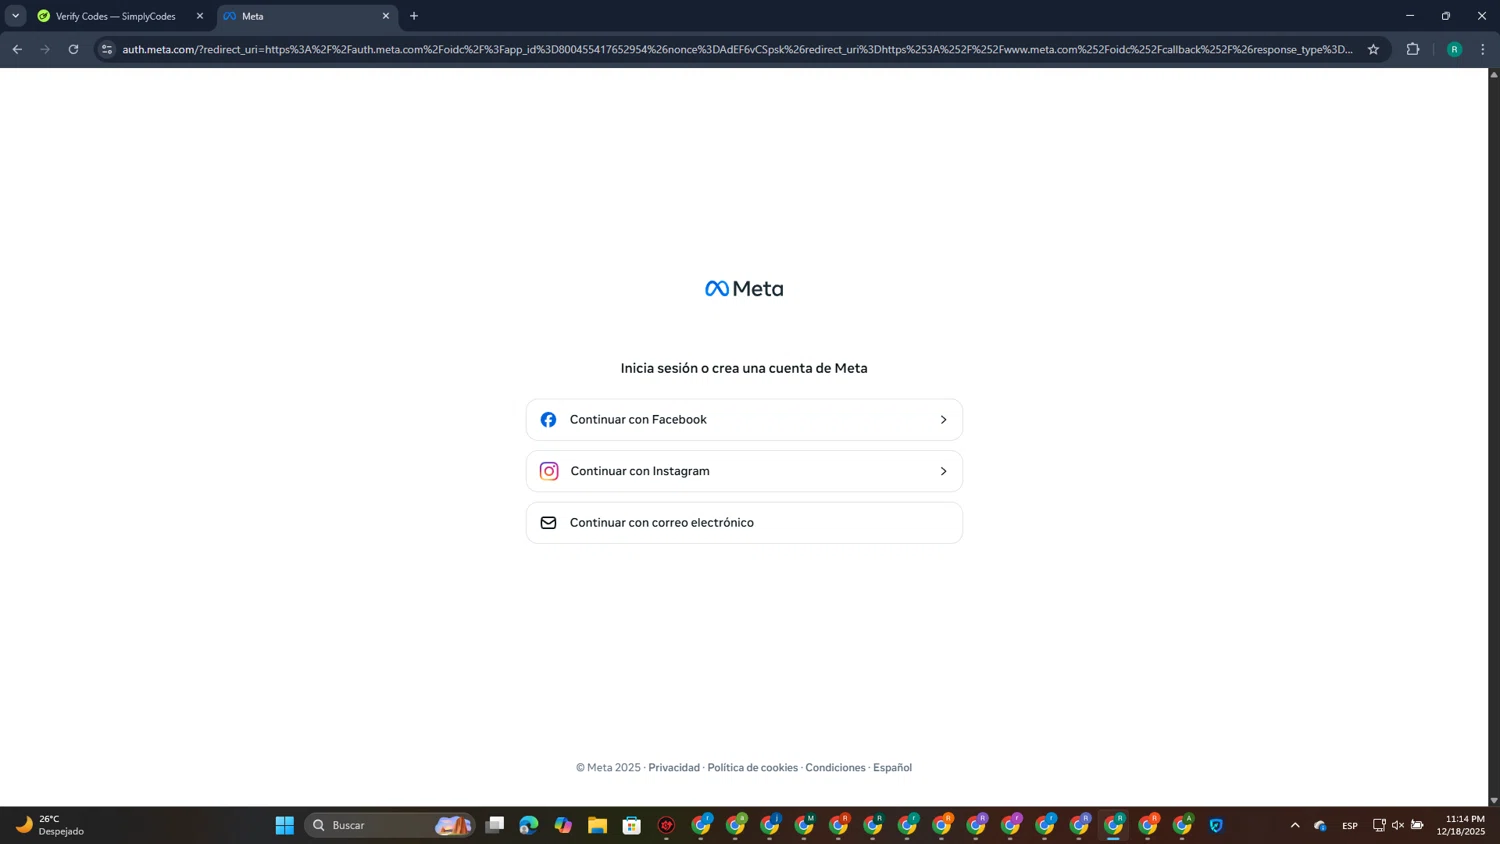
Task: Click the battery tray icon
Action: click(1417, 825)
